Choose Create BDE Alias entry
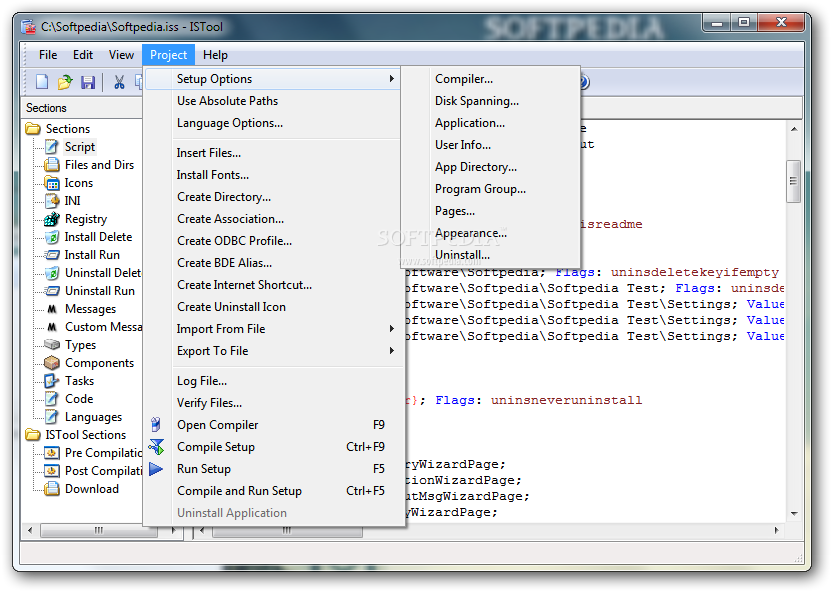 tap(273, 263)
